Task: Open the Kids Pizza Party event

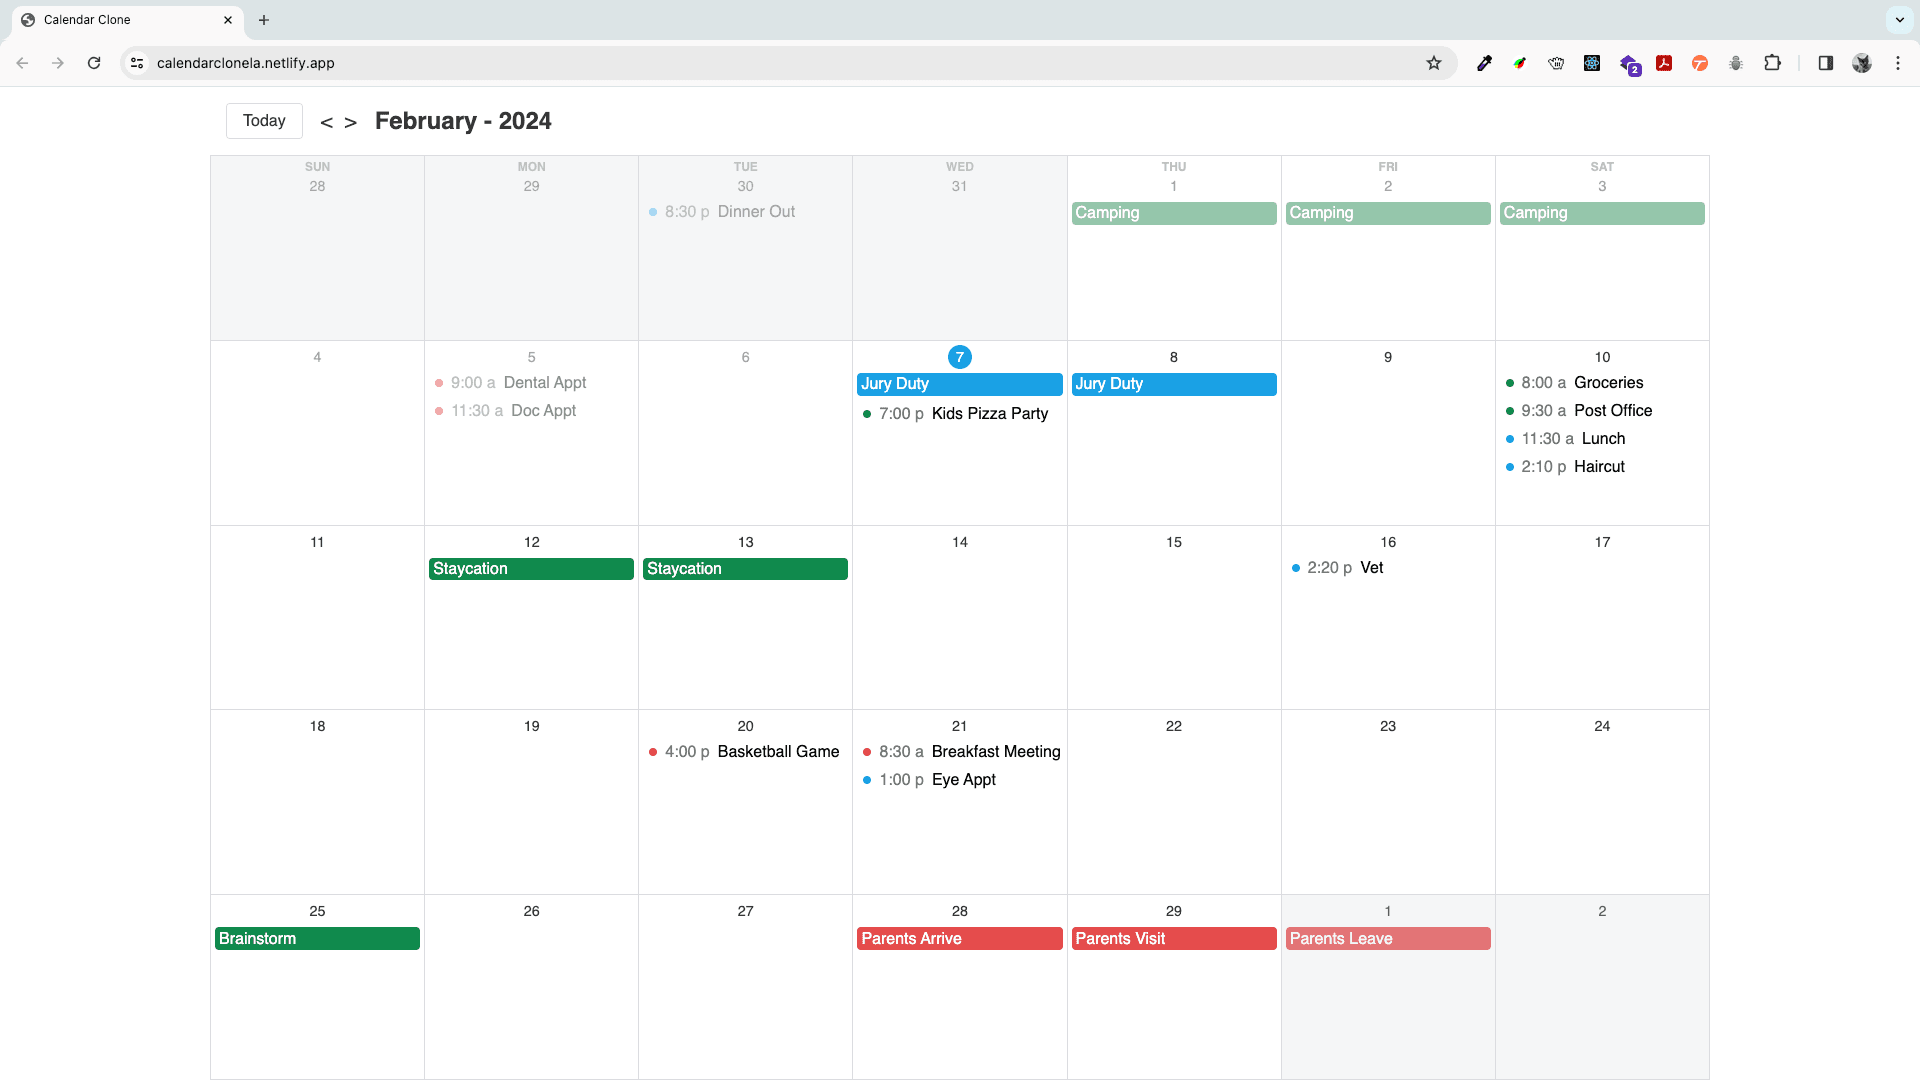Action: pyautogui.click(x=988, y=414)
